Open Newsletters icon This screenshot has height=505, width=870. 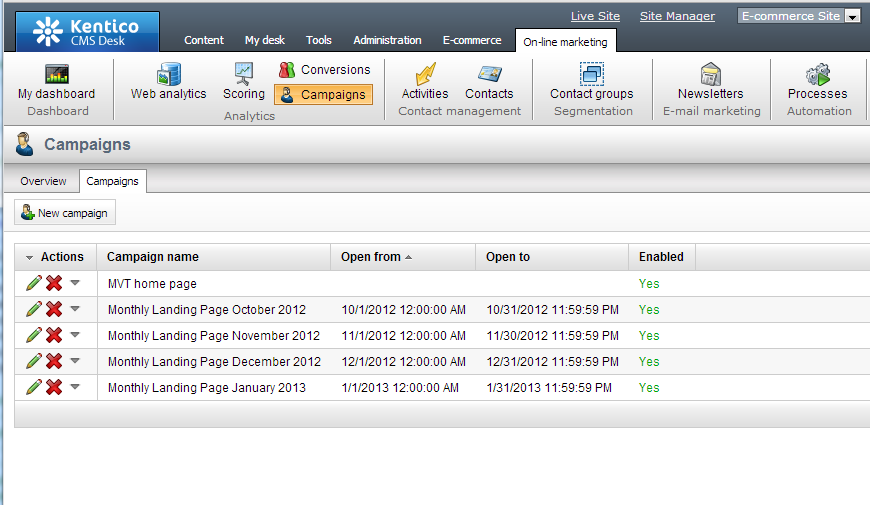pyautogui.click(x=711, y=74)
